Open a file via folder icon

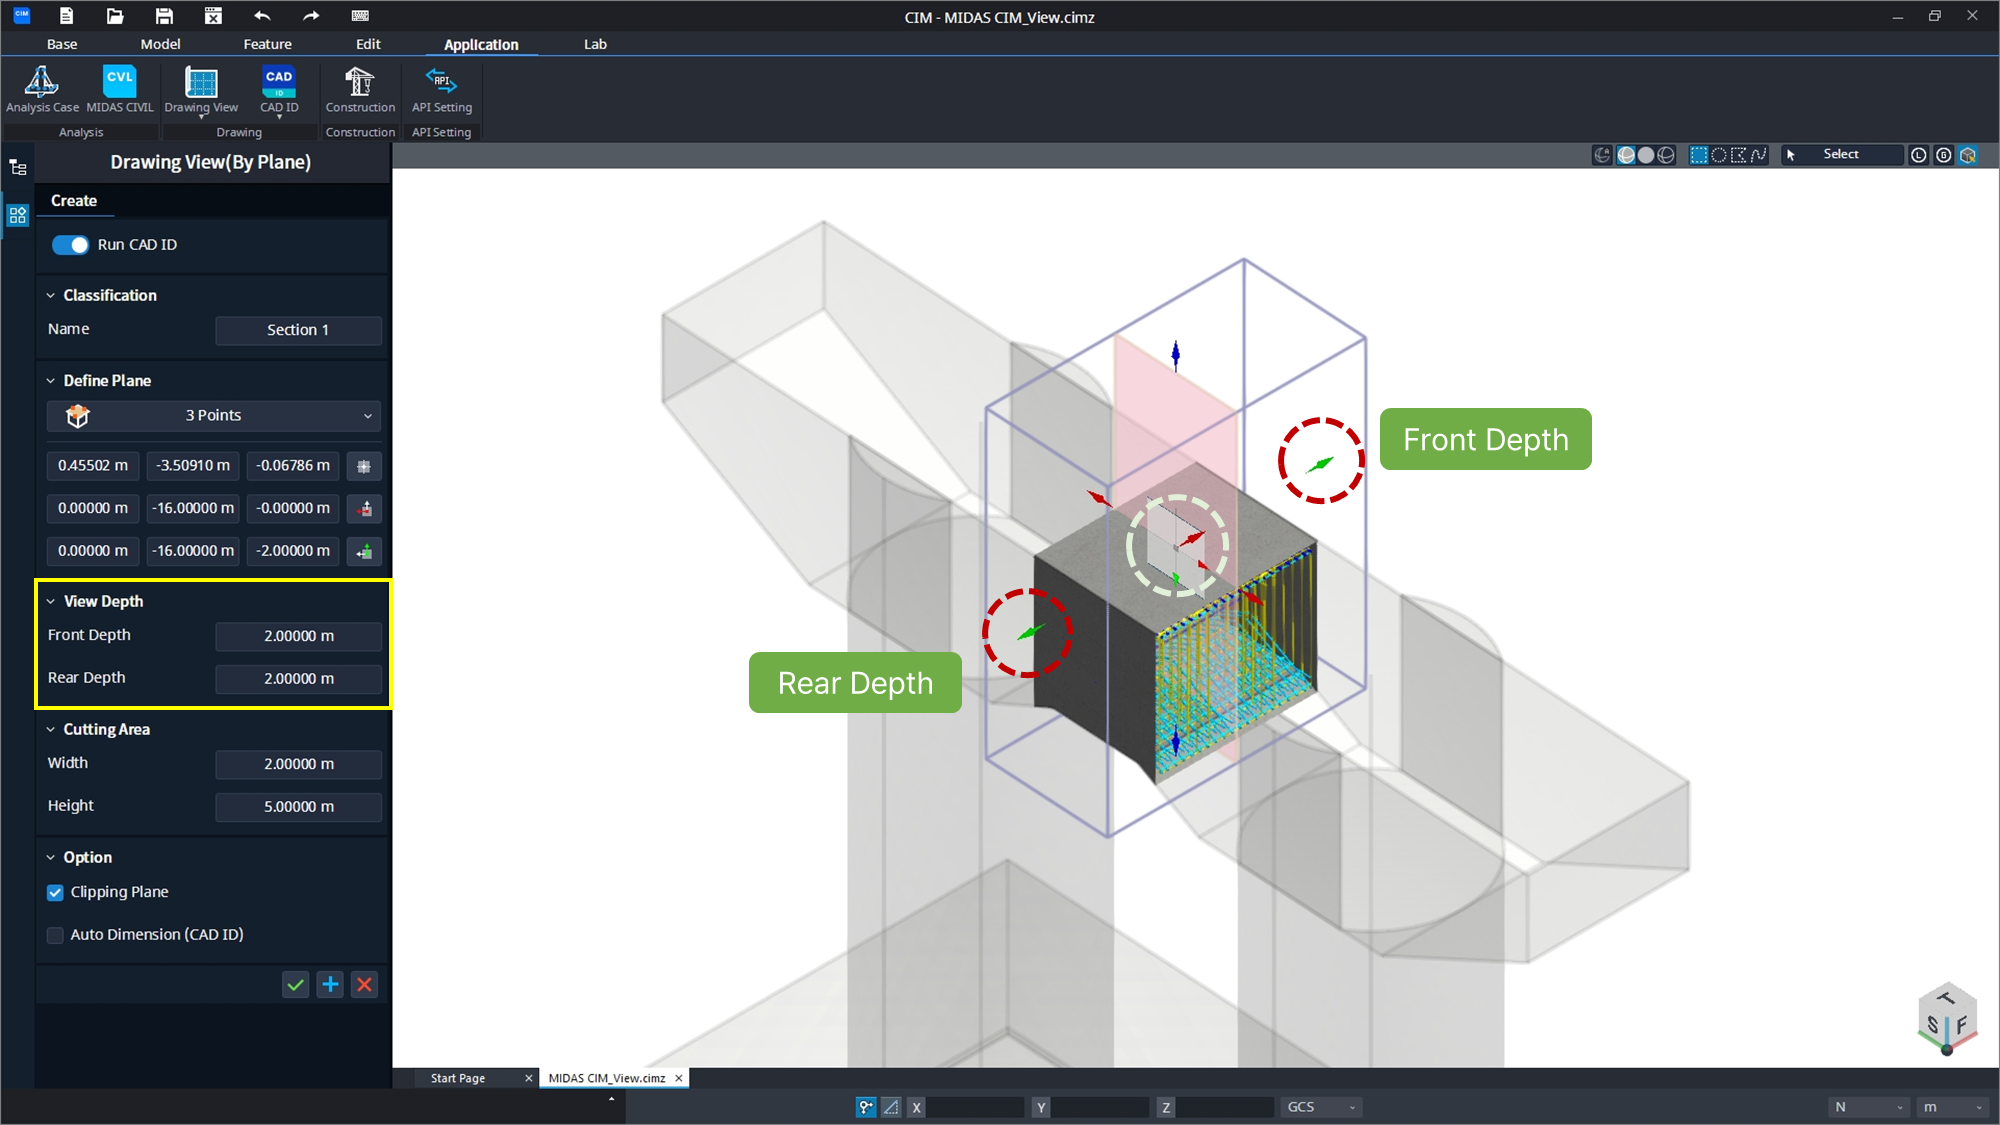115,16
